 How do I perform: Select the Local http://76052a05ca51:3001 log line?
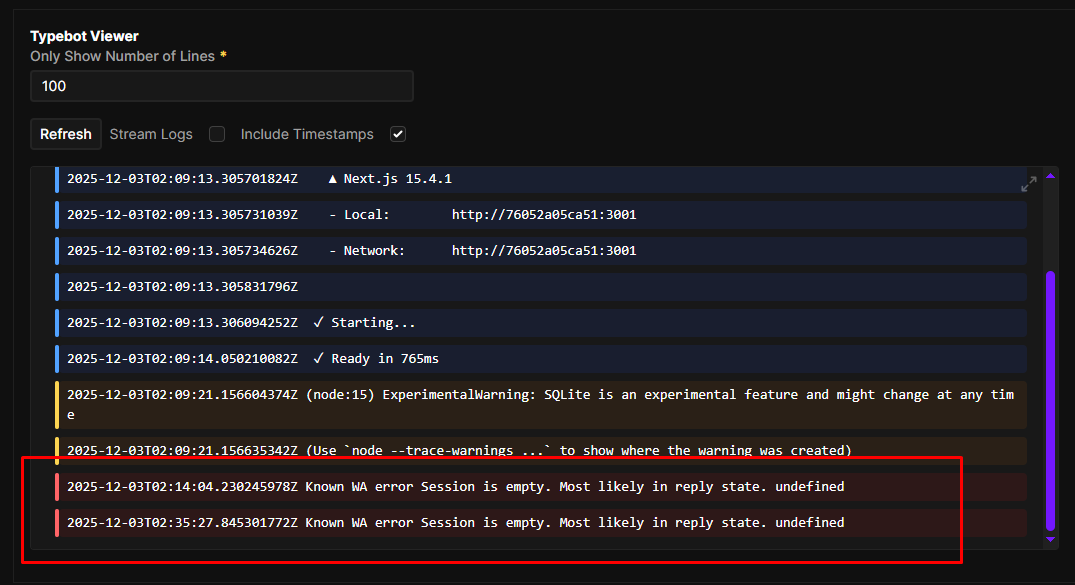click(541, 215)
